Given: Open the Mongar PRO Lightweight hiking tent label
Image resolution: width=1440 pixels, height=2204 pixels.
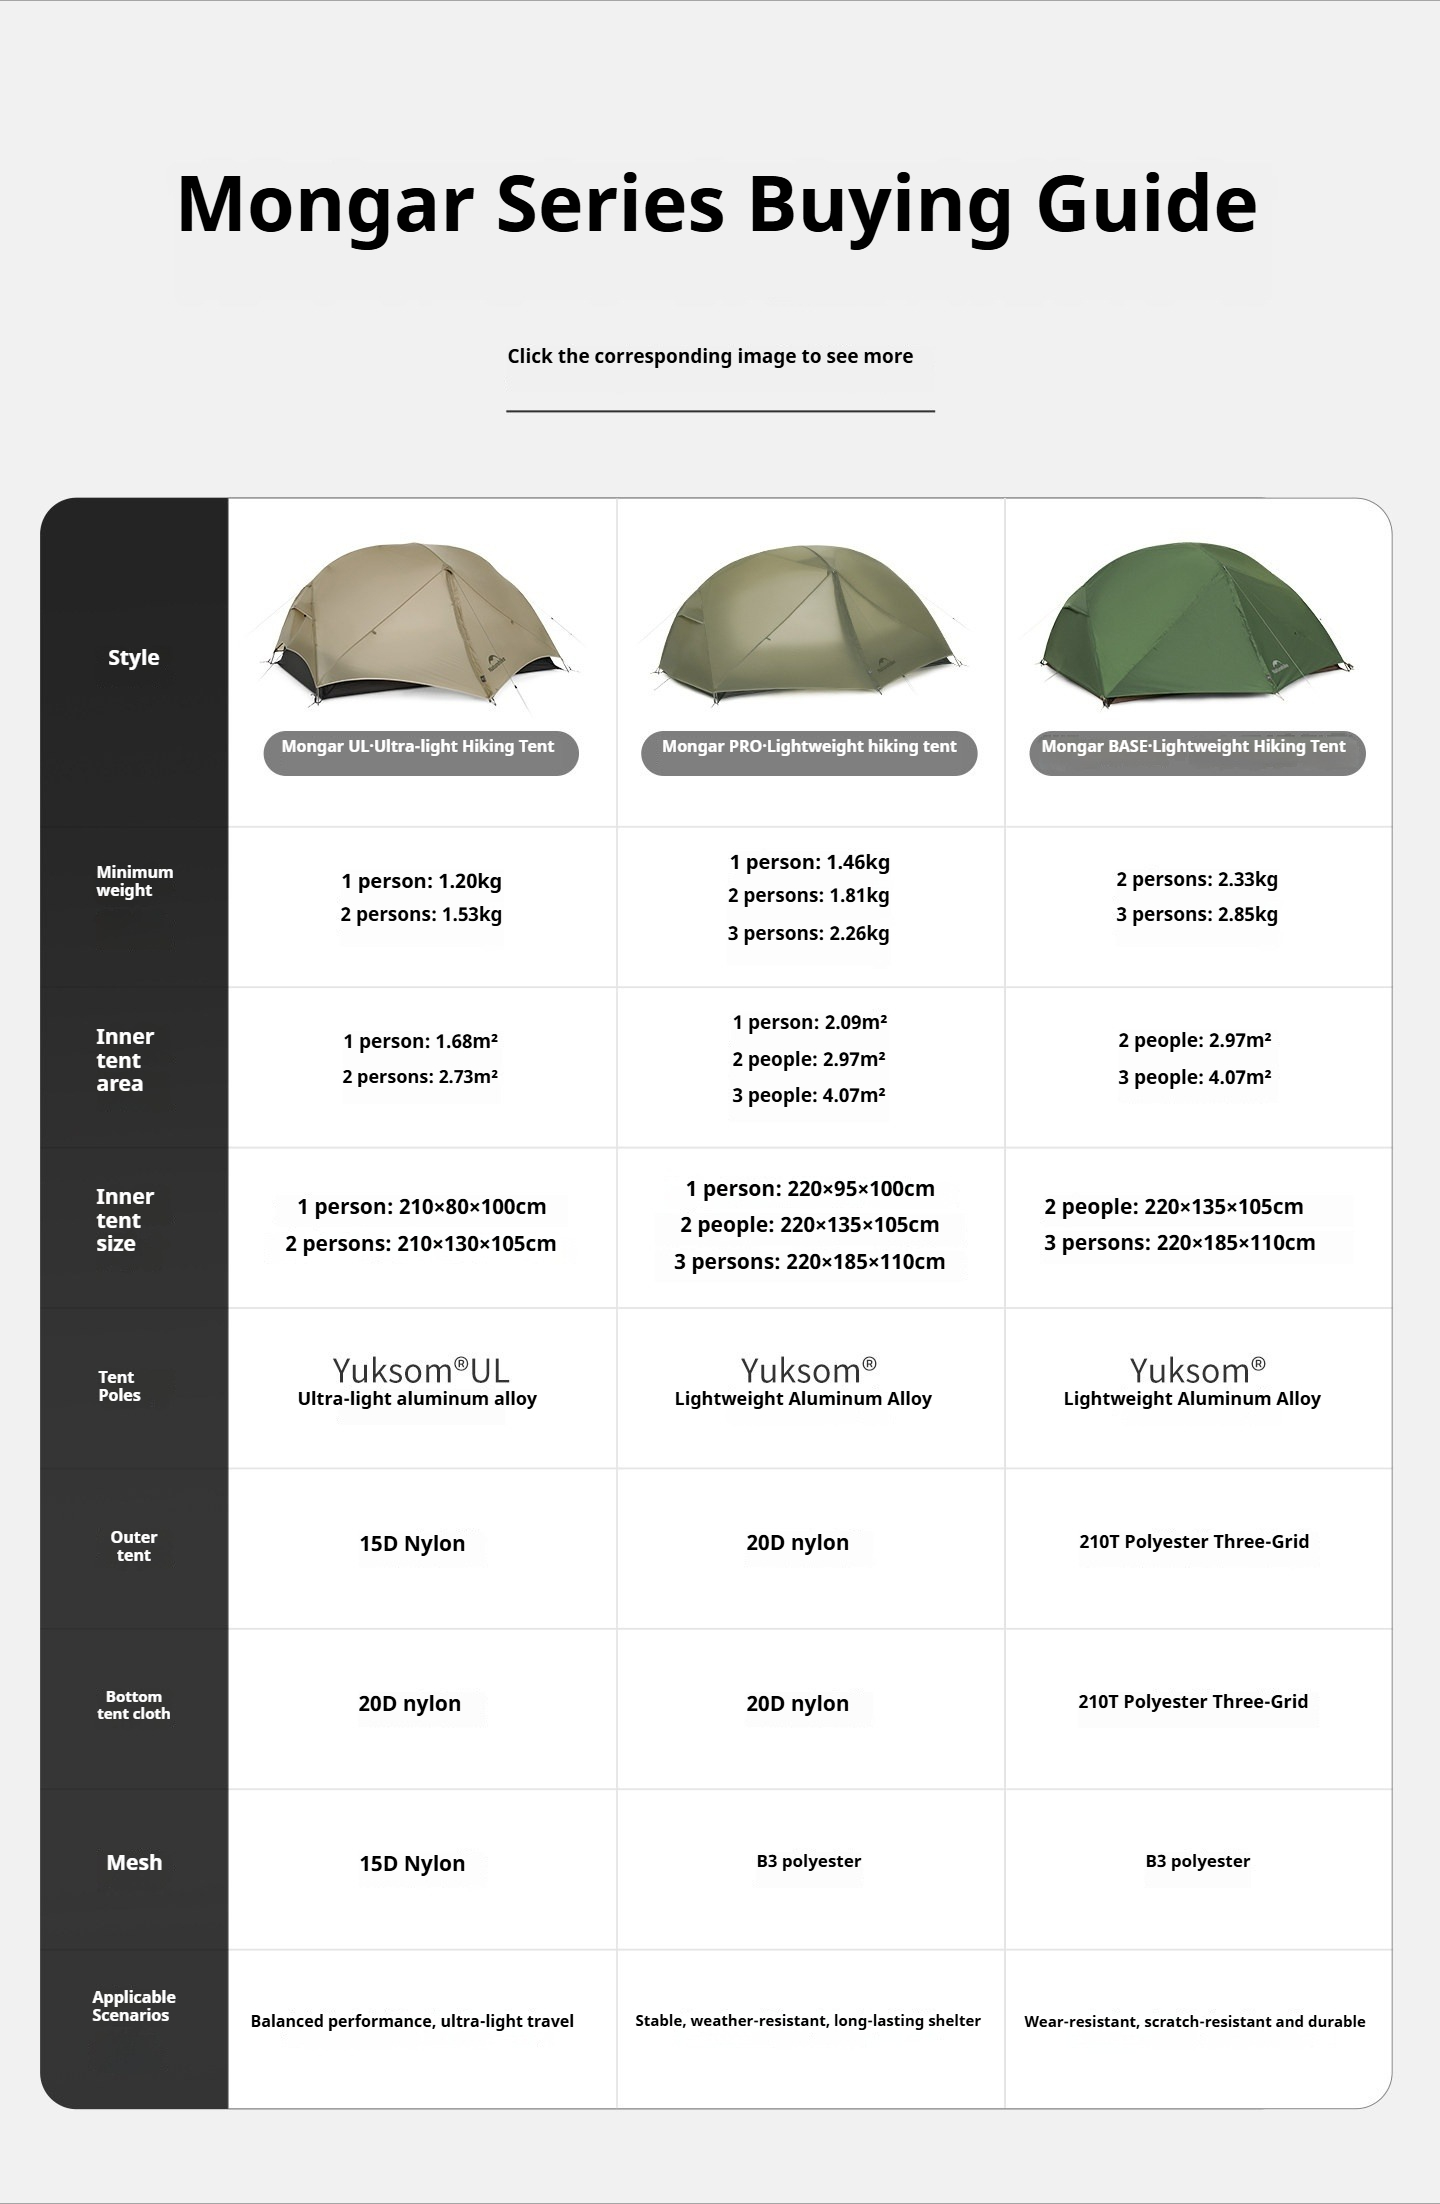Looking at the screenshot, I should click(x=808, y=752).
